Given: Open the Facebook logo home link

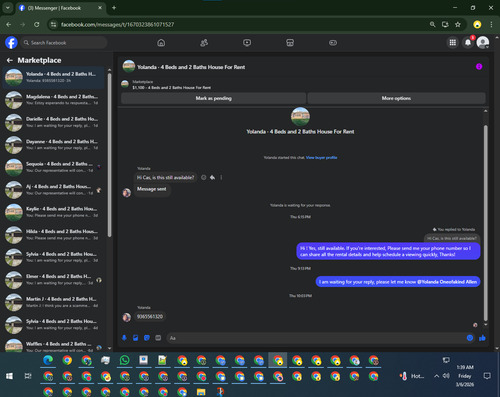Looking at the screenshot, I should pyautogui.click(x=11, y=43).
